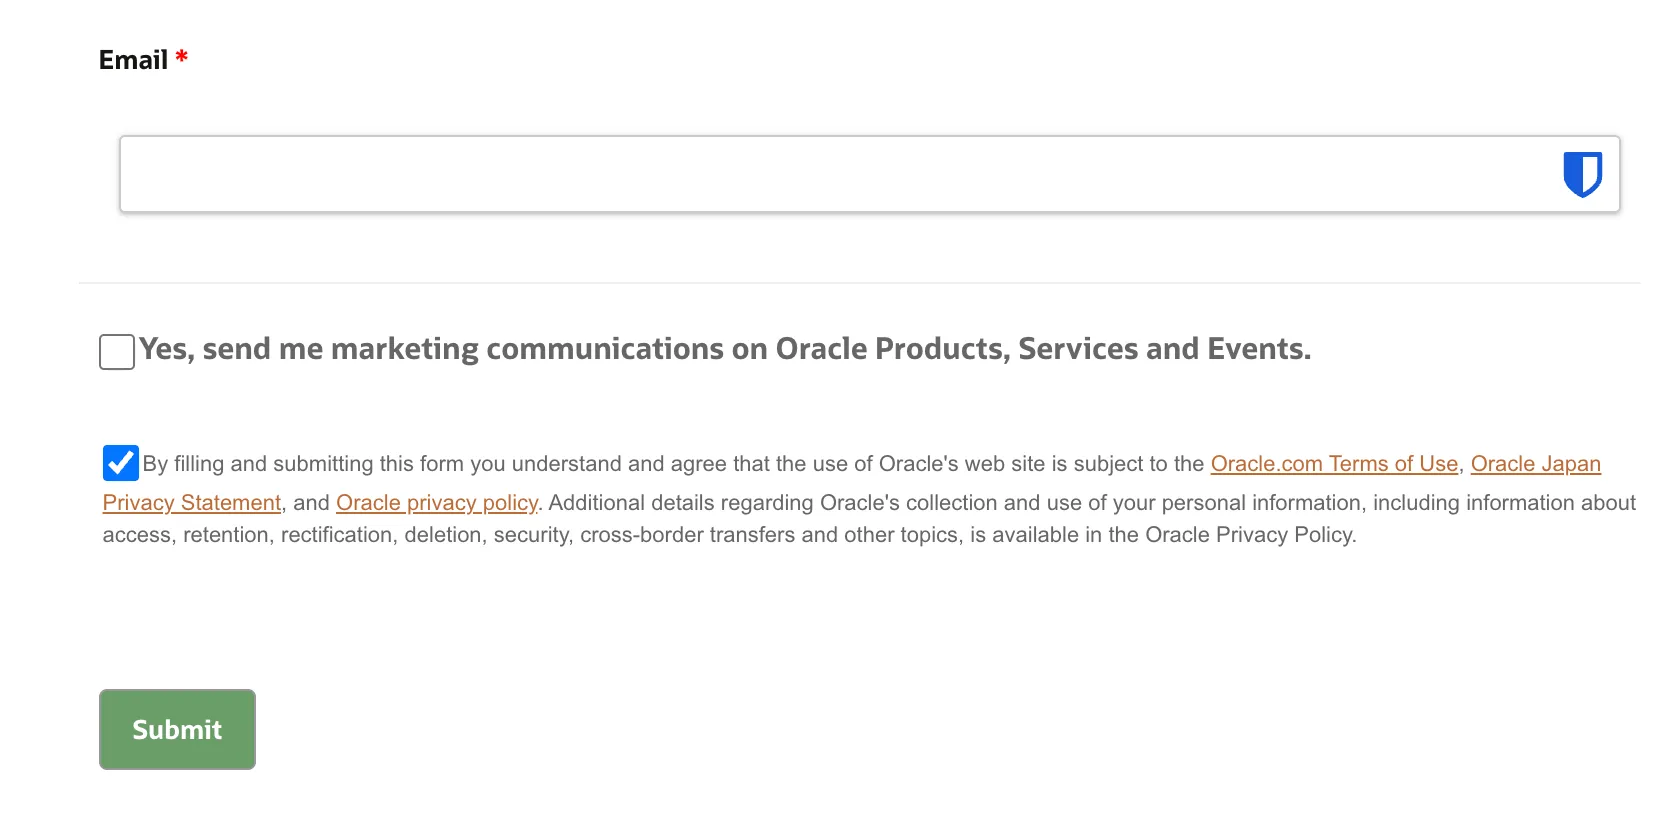Click the divider line below the Email field
Viewport: 1678px width, 834px height.
click(858, 283)
